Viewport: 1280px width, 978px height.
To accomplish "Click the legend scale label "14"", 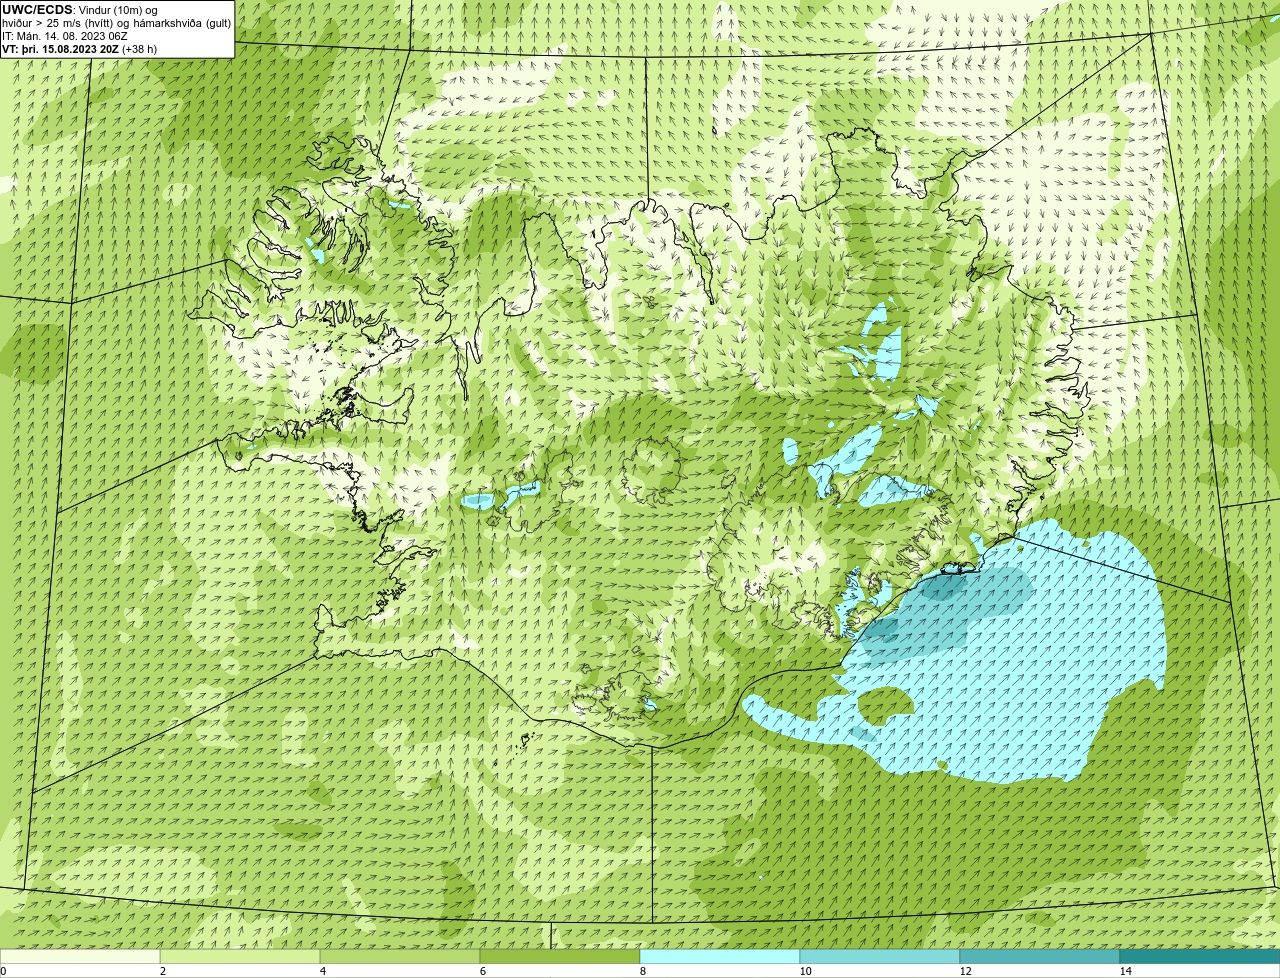I will point(1125,971).
